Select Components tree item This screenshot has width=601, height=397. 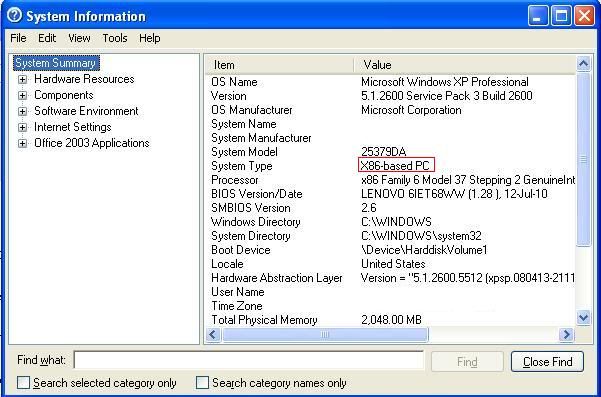(64, 95)
